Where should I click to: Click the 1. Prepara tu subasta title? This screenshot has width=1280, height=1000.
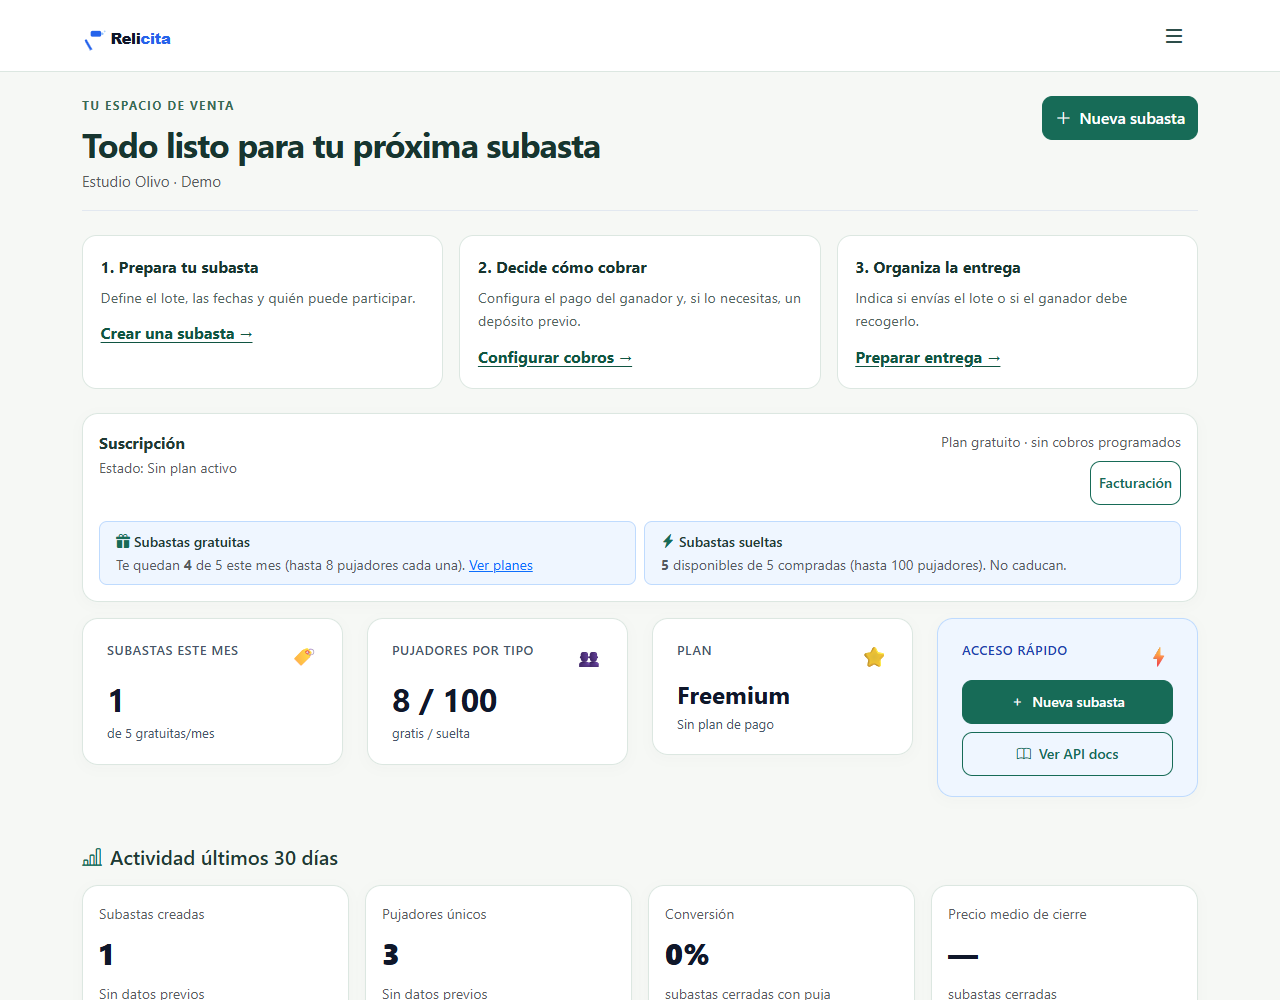(180, 268)
